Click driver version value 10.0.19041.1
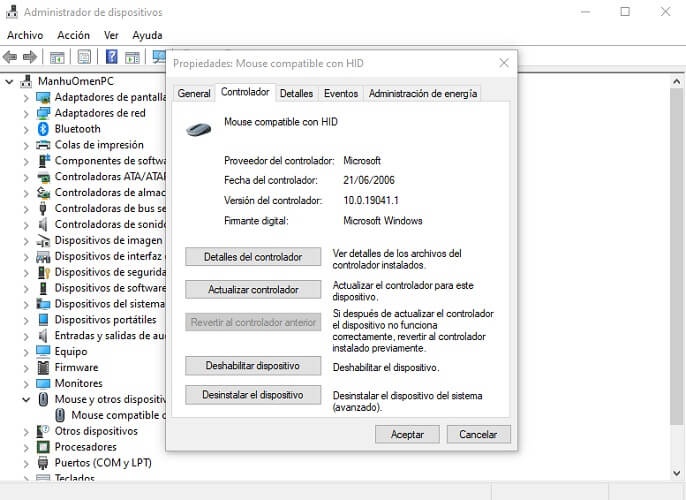The height and width of the screenshot is (500, 686). (x=371, y=200)
